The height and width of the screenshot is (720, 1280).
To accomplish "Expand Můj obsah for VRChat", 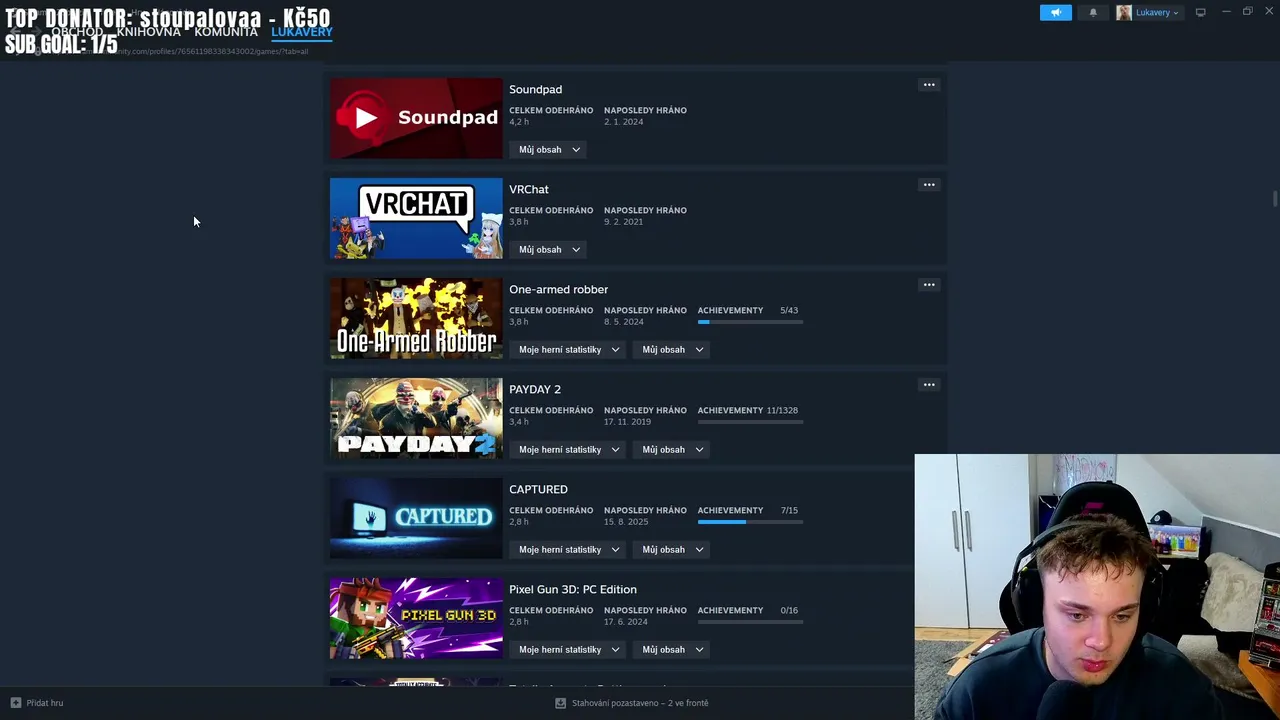I will coord(549,250).
